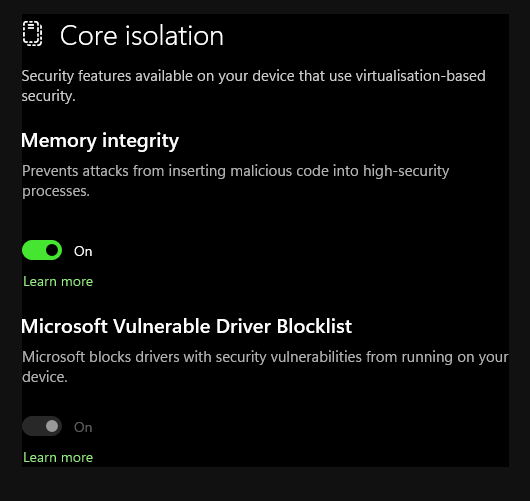This screenshot has height=501, width=530.
Task: Click the Microsoft Vulnerable Driver Blocklist heading
Action: pos(186,327)
